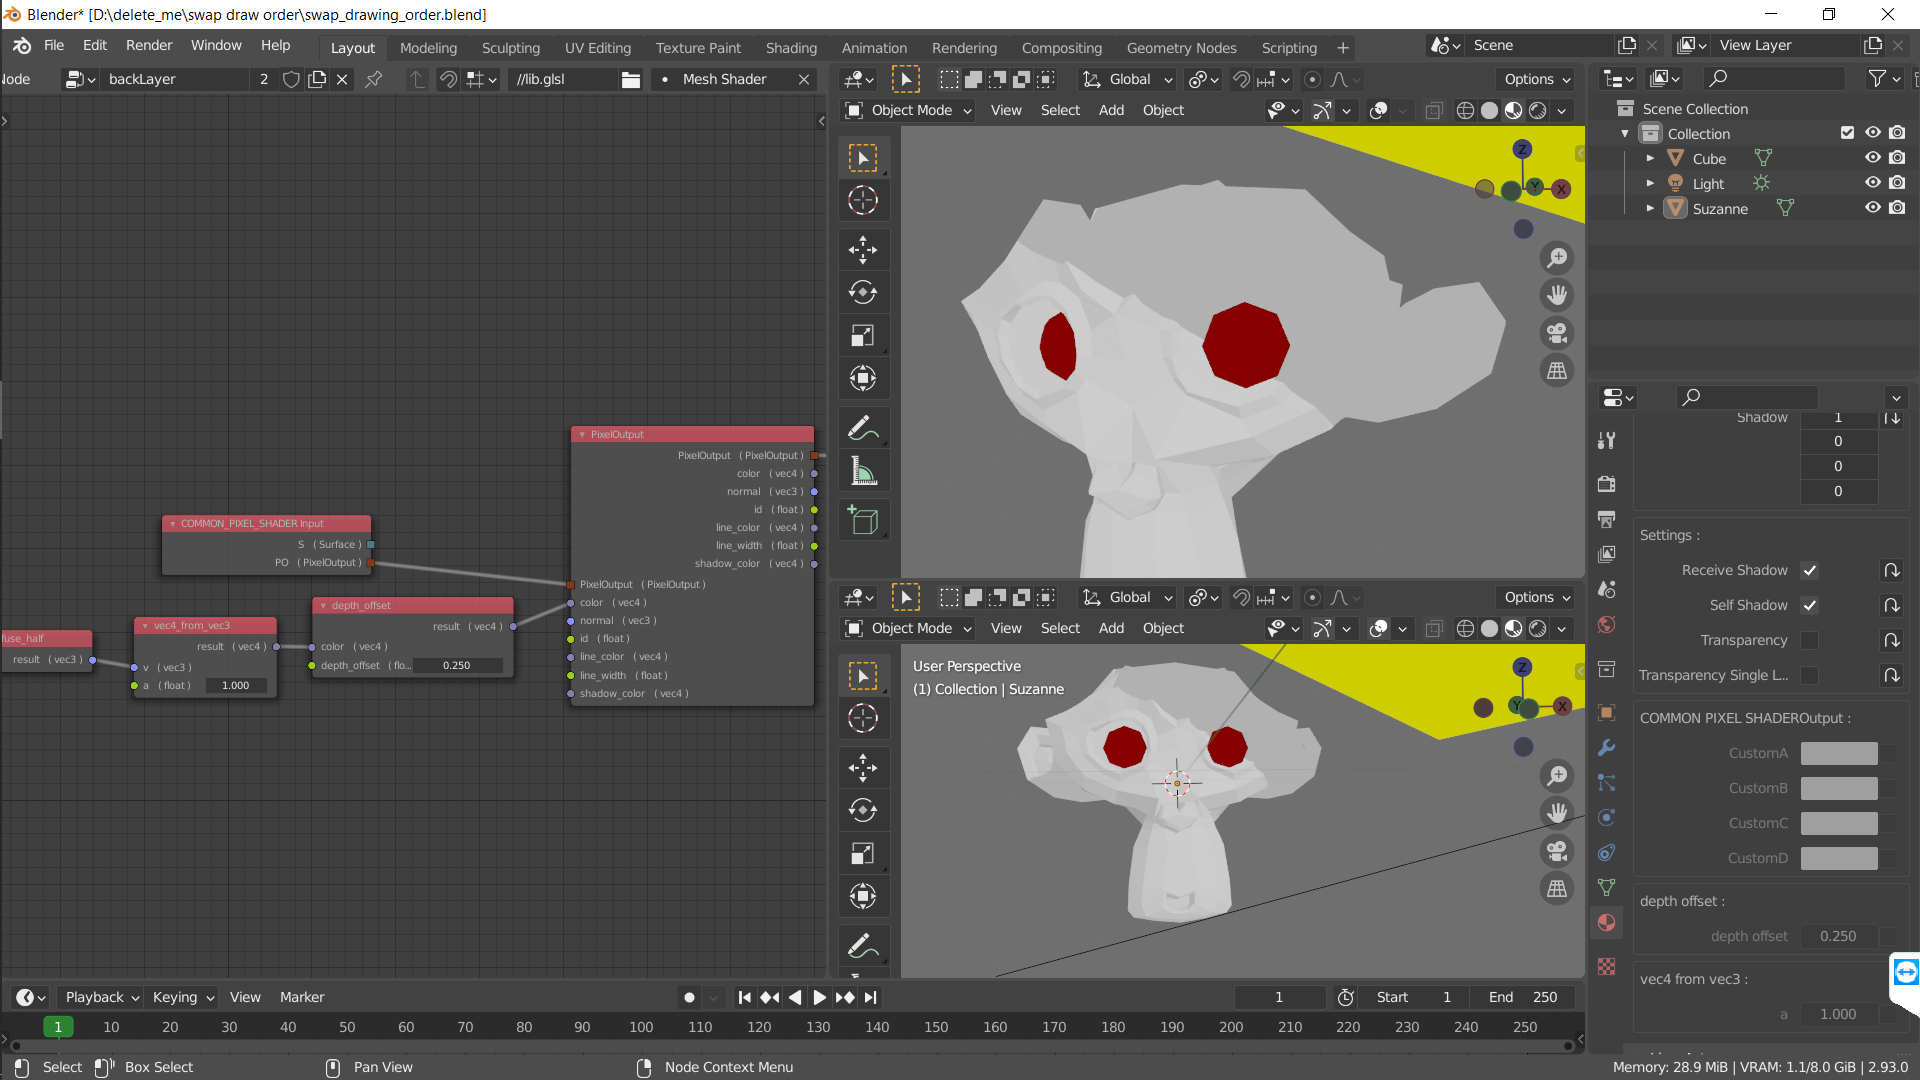Disable Collection render camera icon

pos(1897,133)
